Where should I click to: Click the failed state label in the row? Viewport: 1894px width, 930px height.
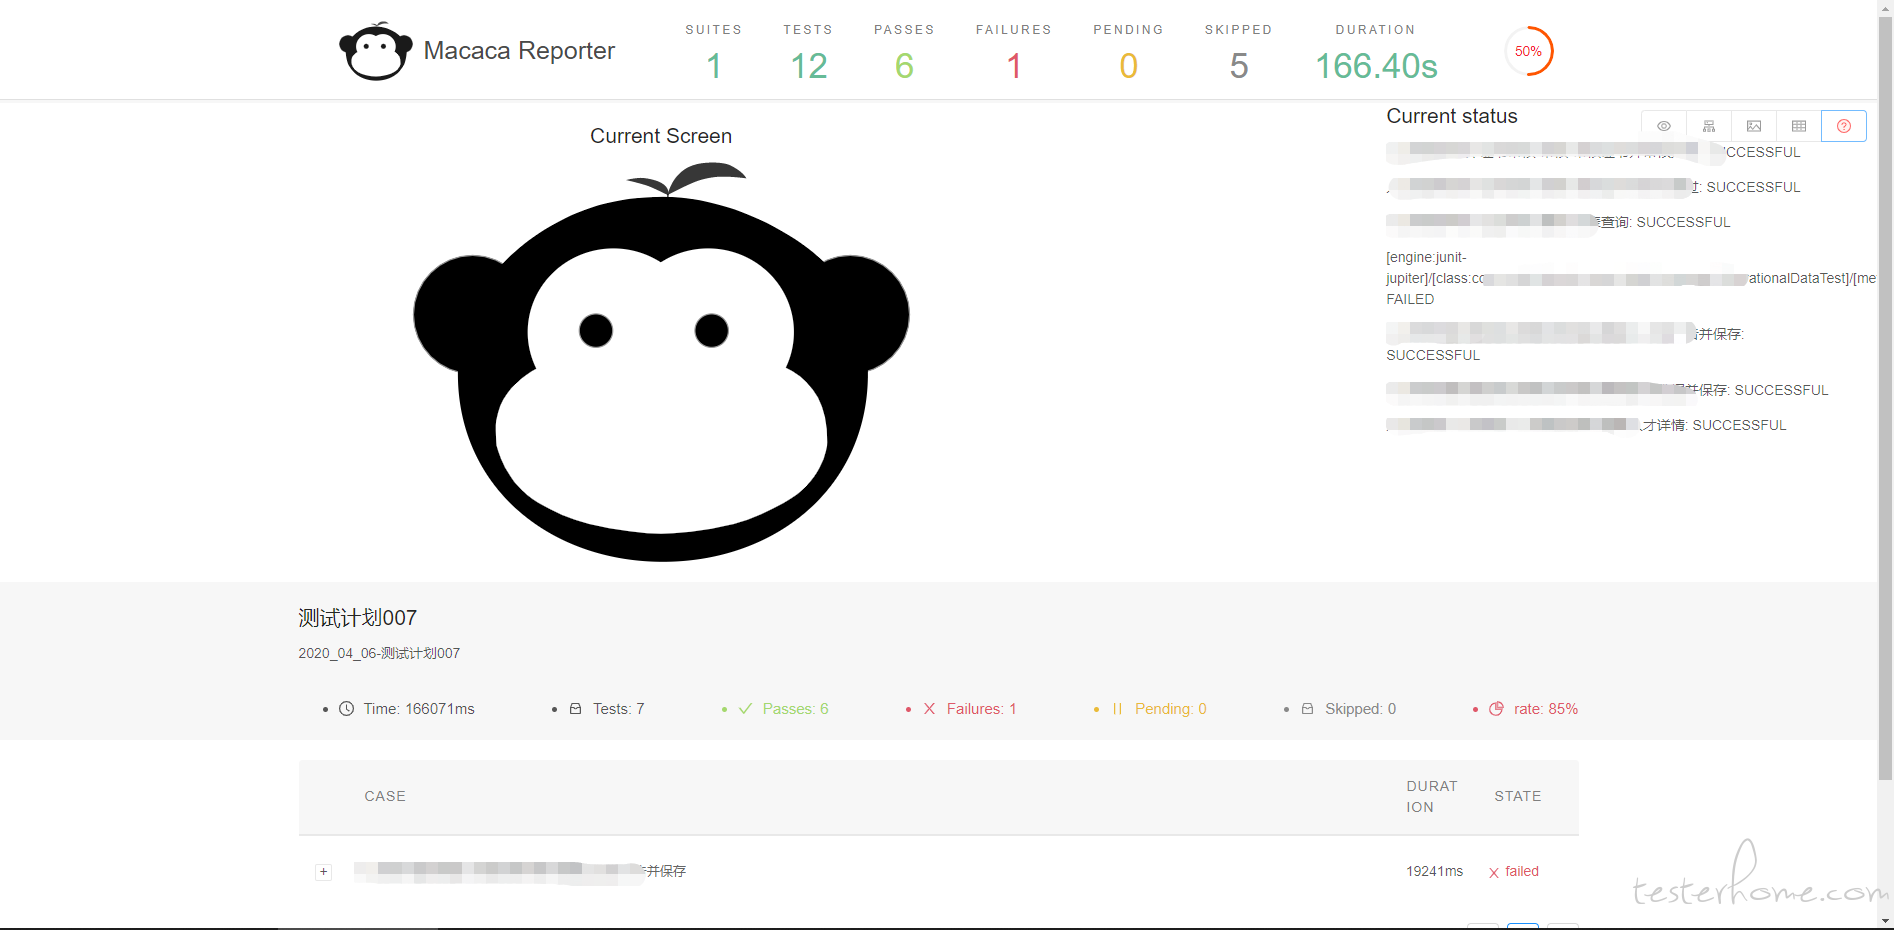pyautogui.click(x=1522, y=872)
